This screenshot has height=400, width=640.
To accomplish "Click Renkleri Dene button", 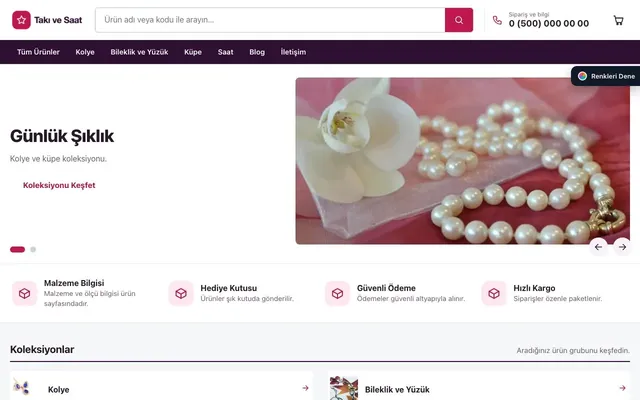I will pyautogui.click(x=605, y=76).
